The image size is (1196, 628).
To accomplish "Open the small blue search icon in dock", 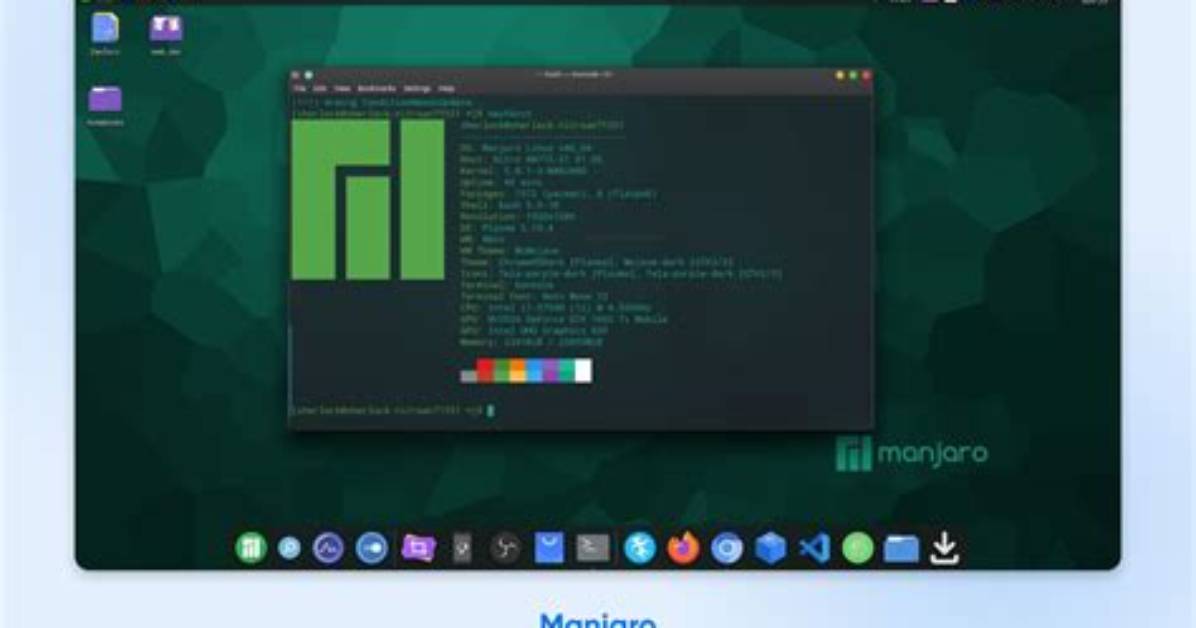I will [289, 548].
